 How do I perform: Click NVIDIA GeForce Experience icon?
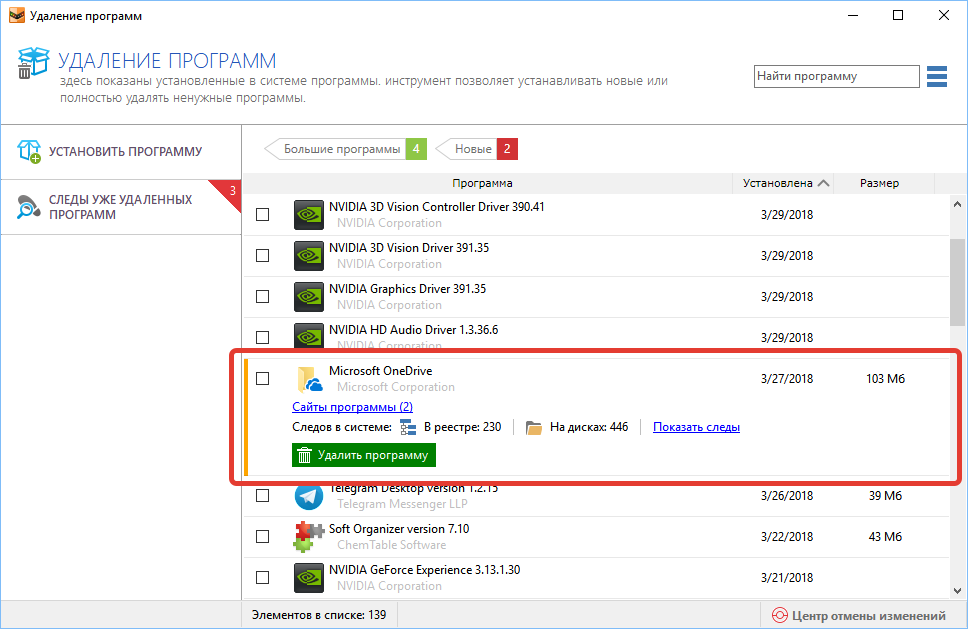pos(309,578)
